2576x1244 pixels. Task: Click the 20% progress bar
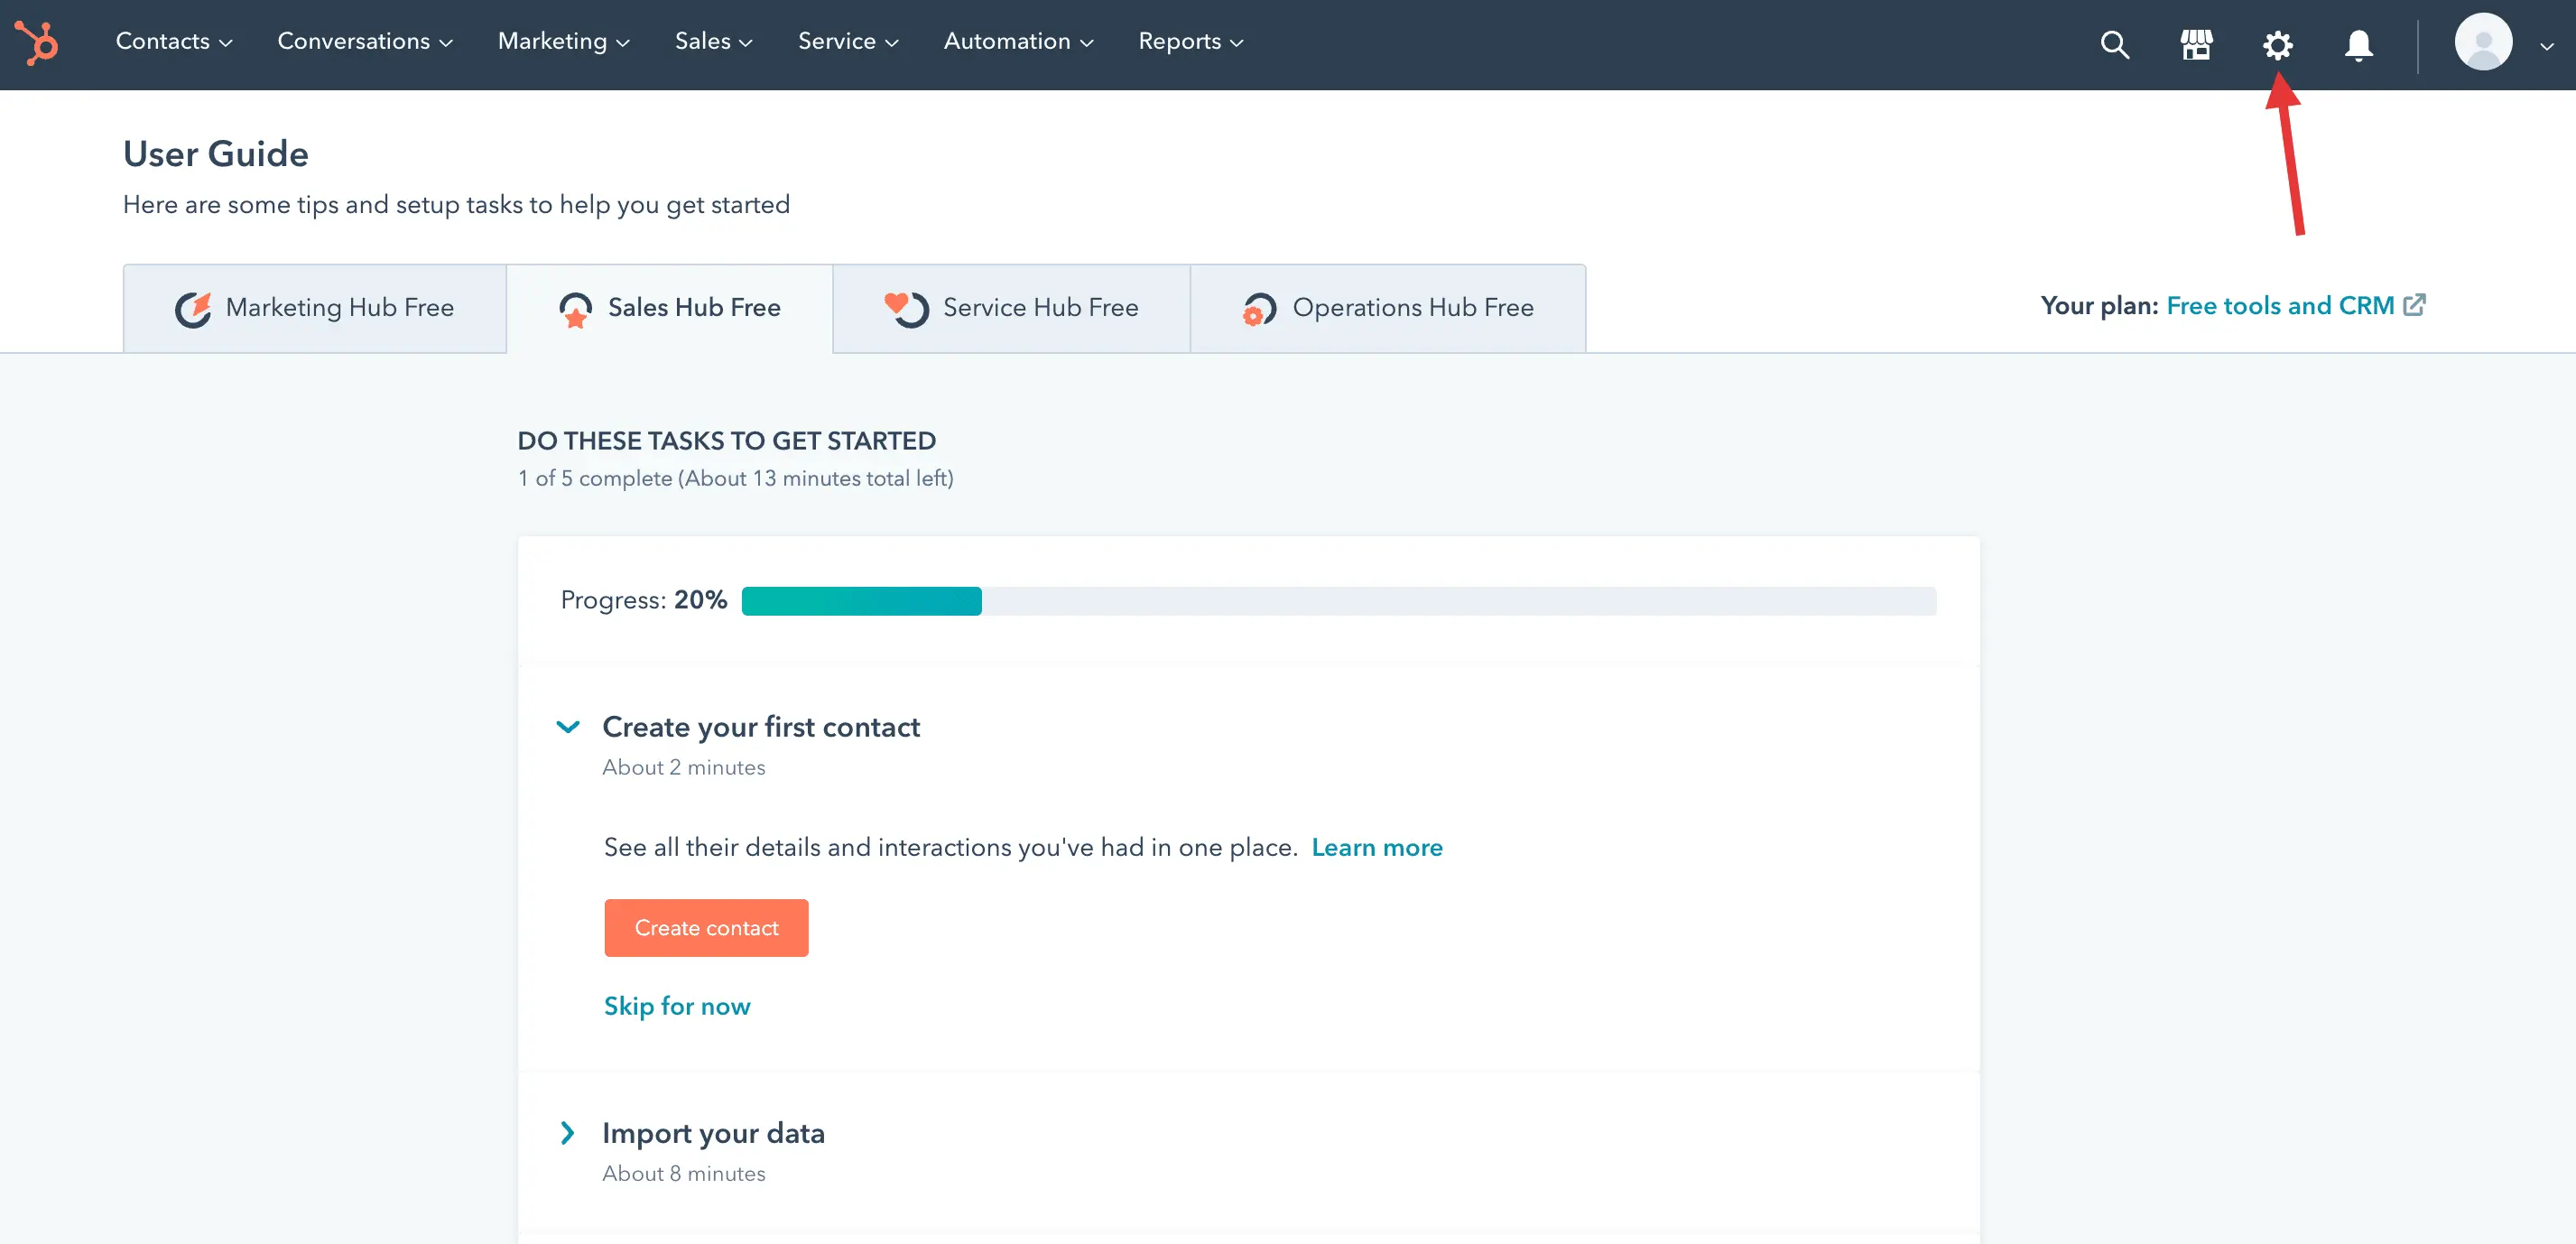pyautogui.click(x=1339, y=601)
